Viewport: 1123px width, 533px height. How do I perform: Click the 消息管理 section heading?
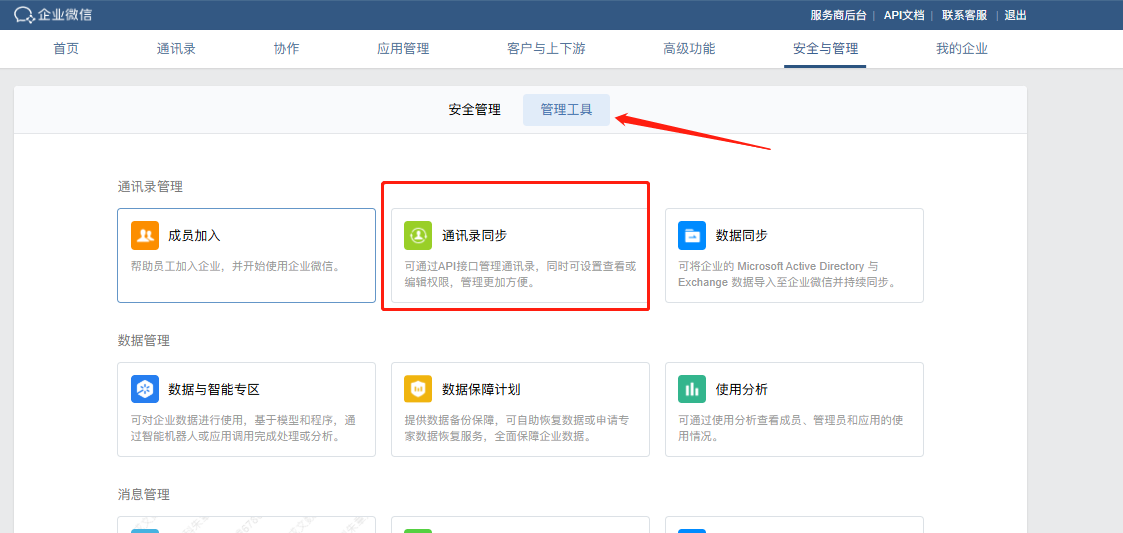click(144, 495)
